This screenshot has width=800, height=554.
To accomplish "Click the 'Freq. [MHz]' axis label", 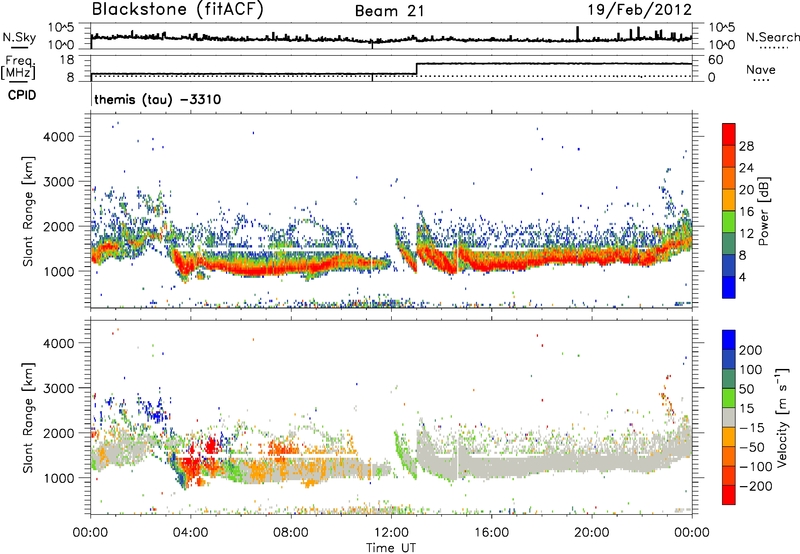I will 18,67.
